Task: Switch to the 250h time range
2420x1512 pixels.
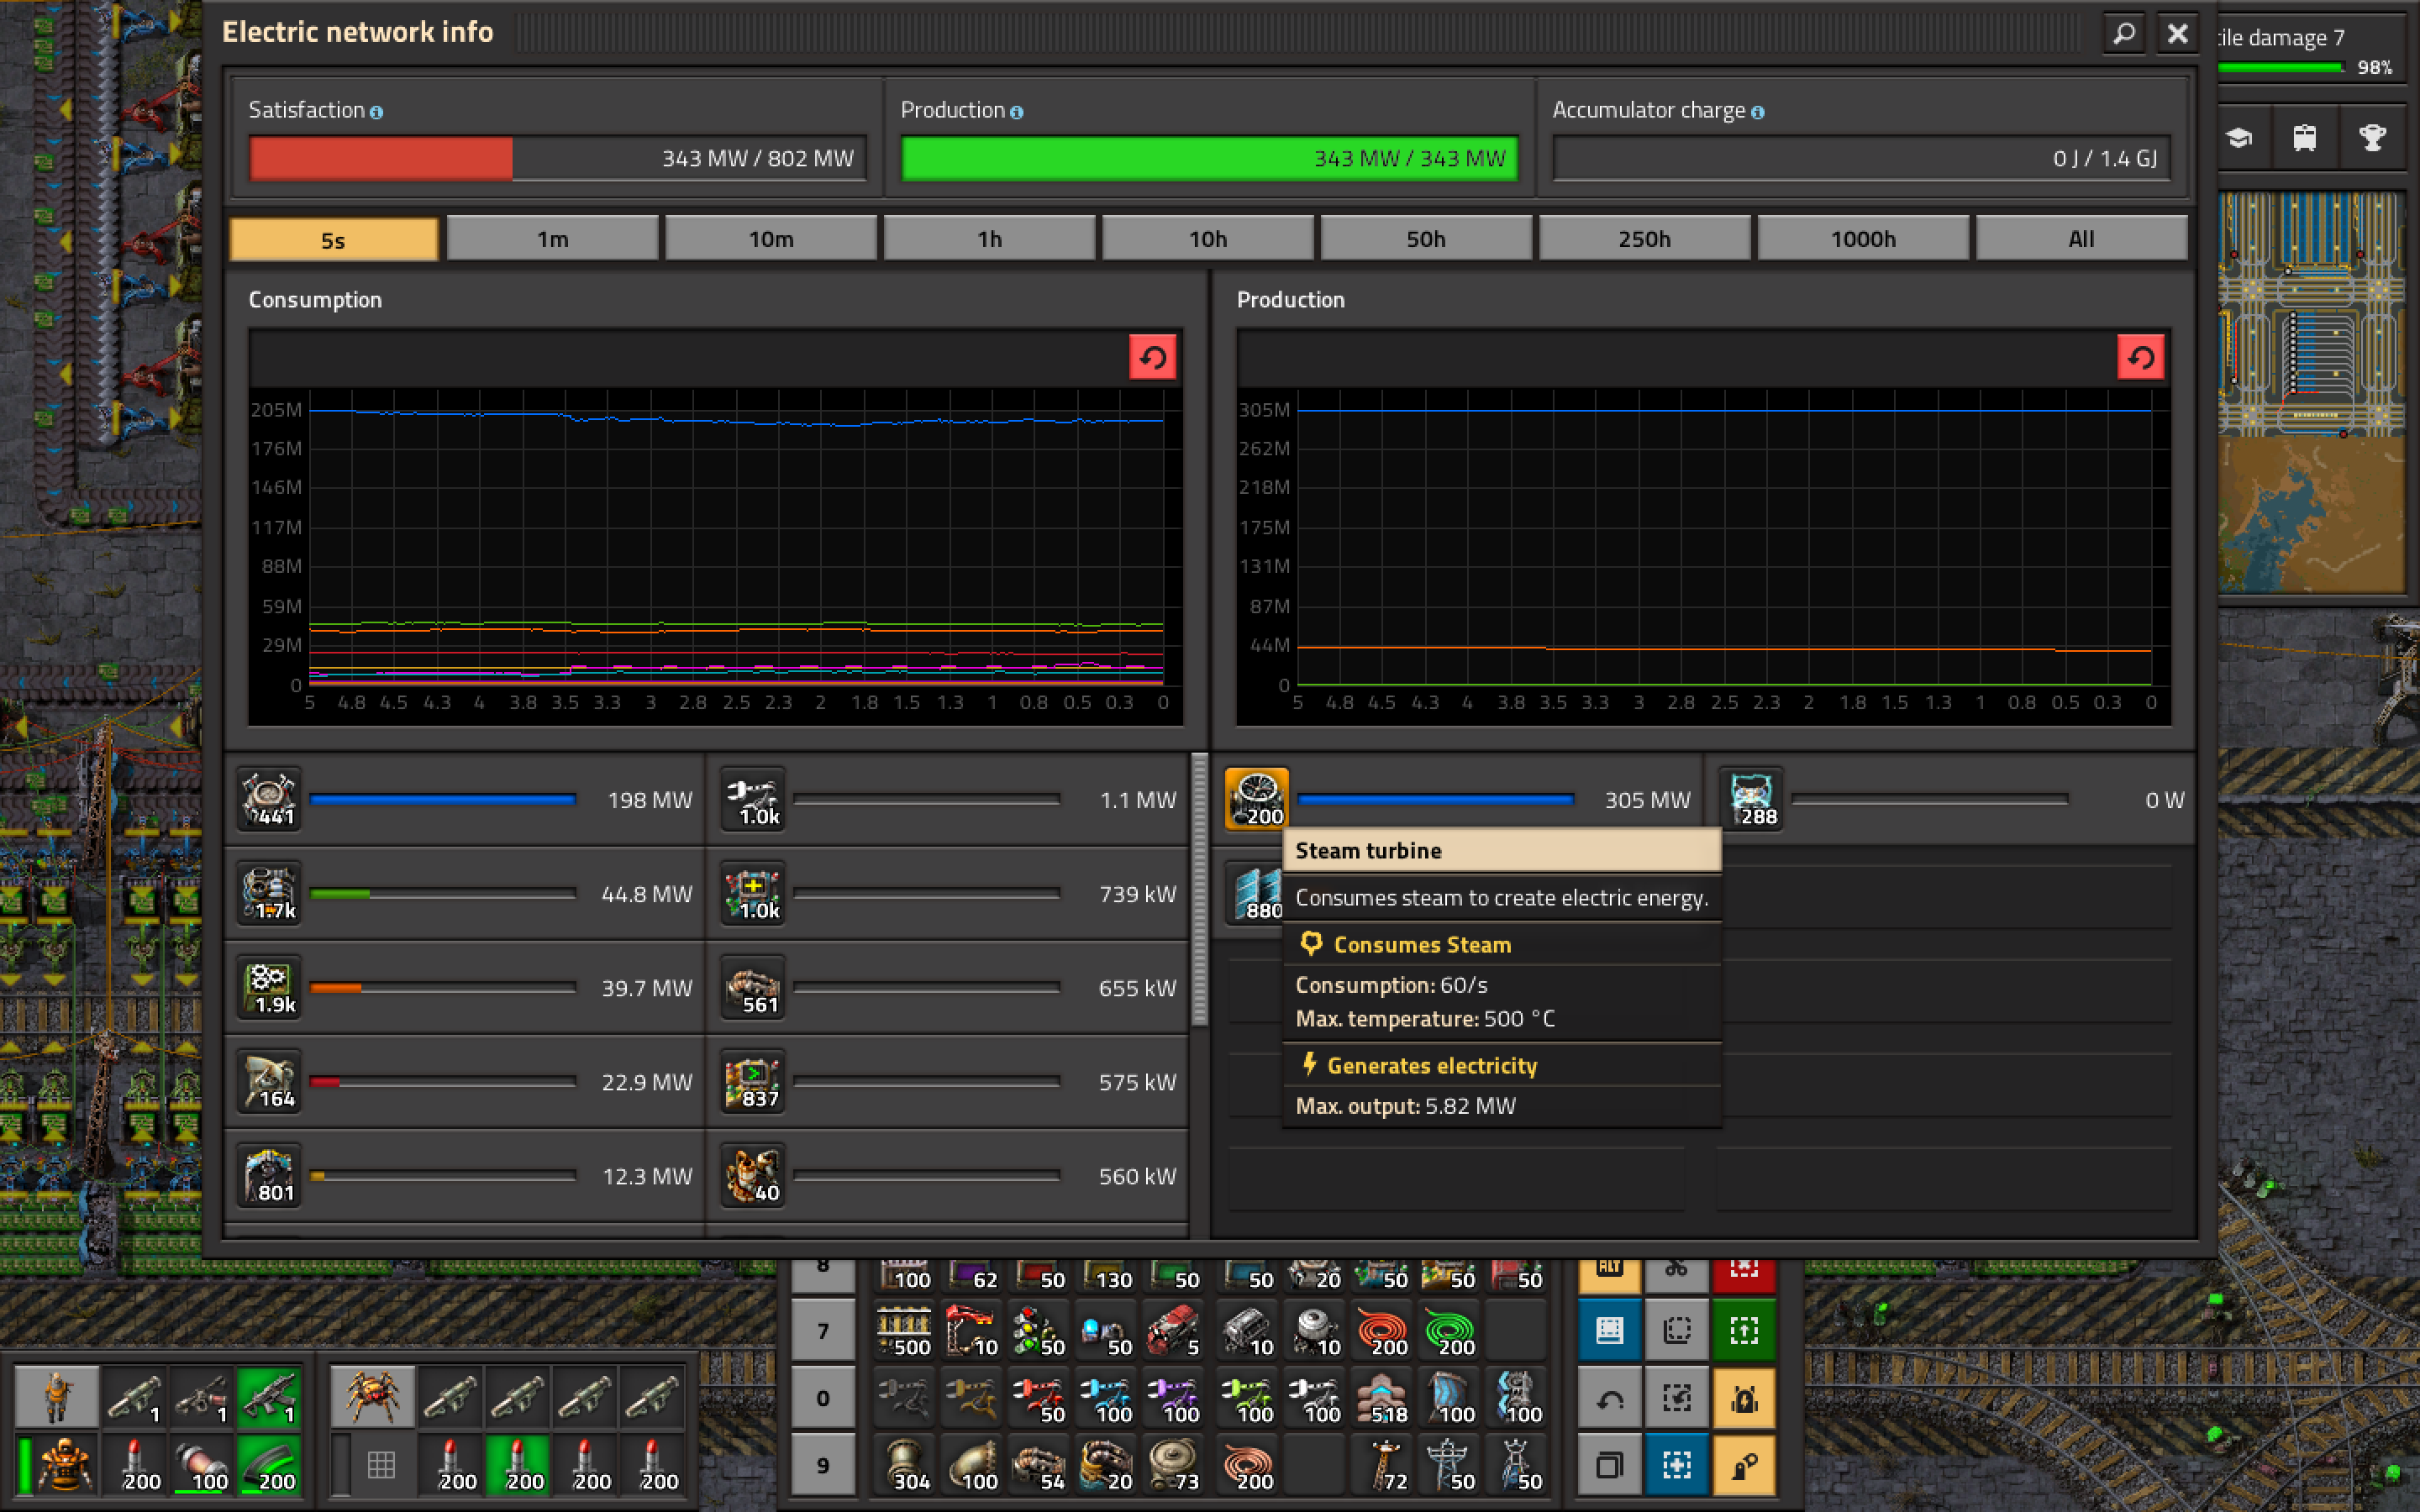Action: 1645,240
